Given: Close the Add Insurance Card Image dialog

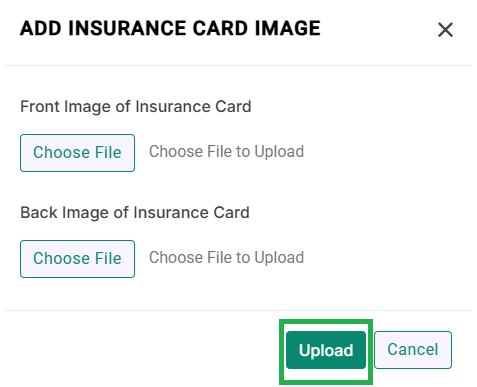Looking at the screenshot, I should (x=445, y=30).
